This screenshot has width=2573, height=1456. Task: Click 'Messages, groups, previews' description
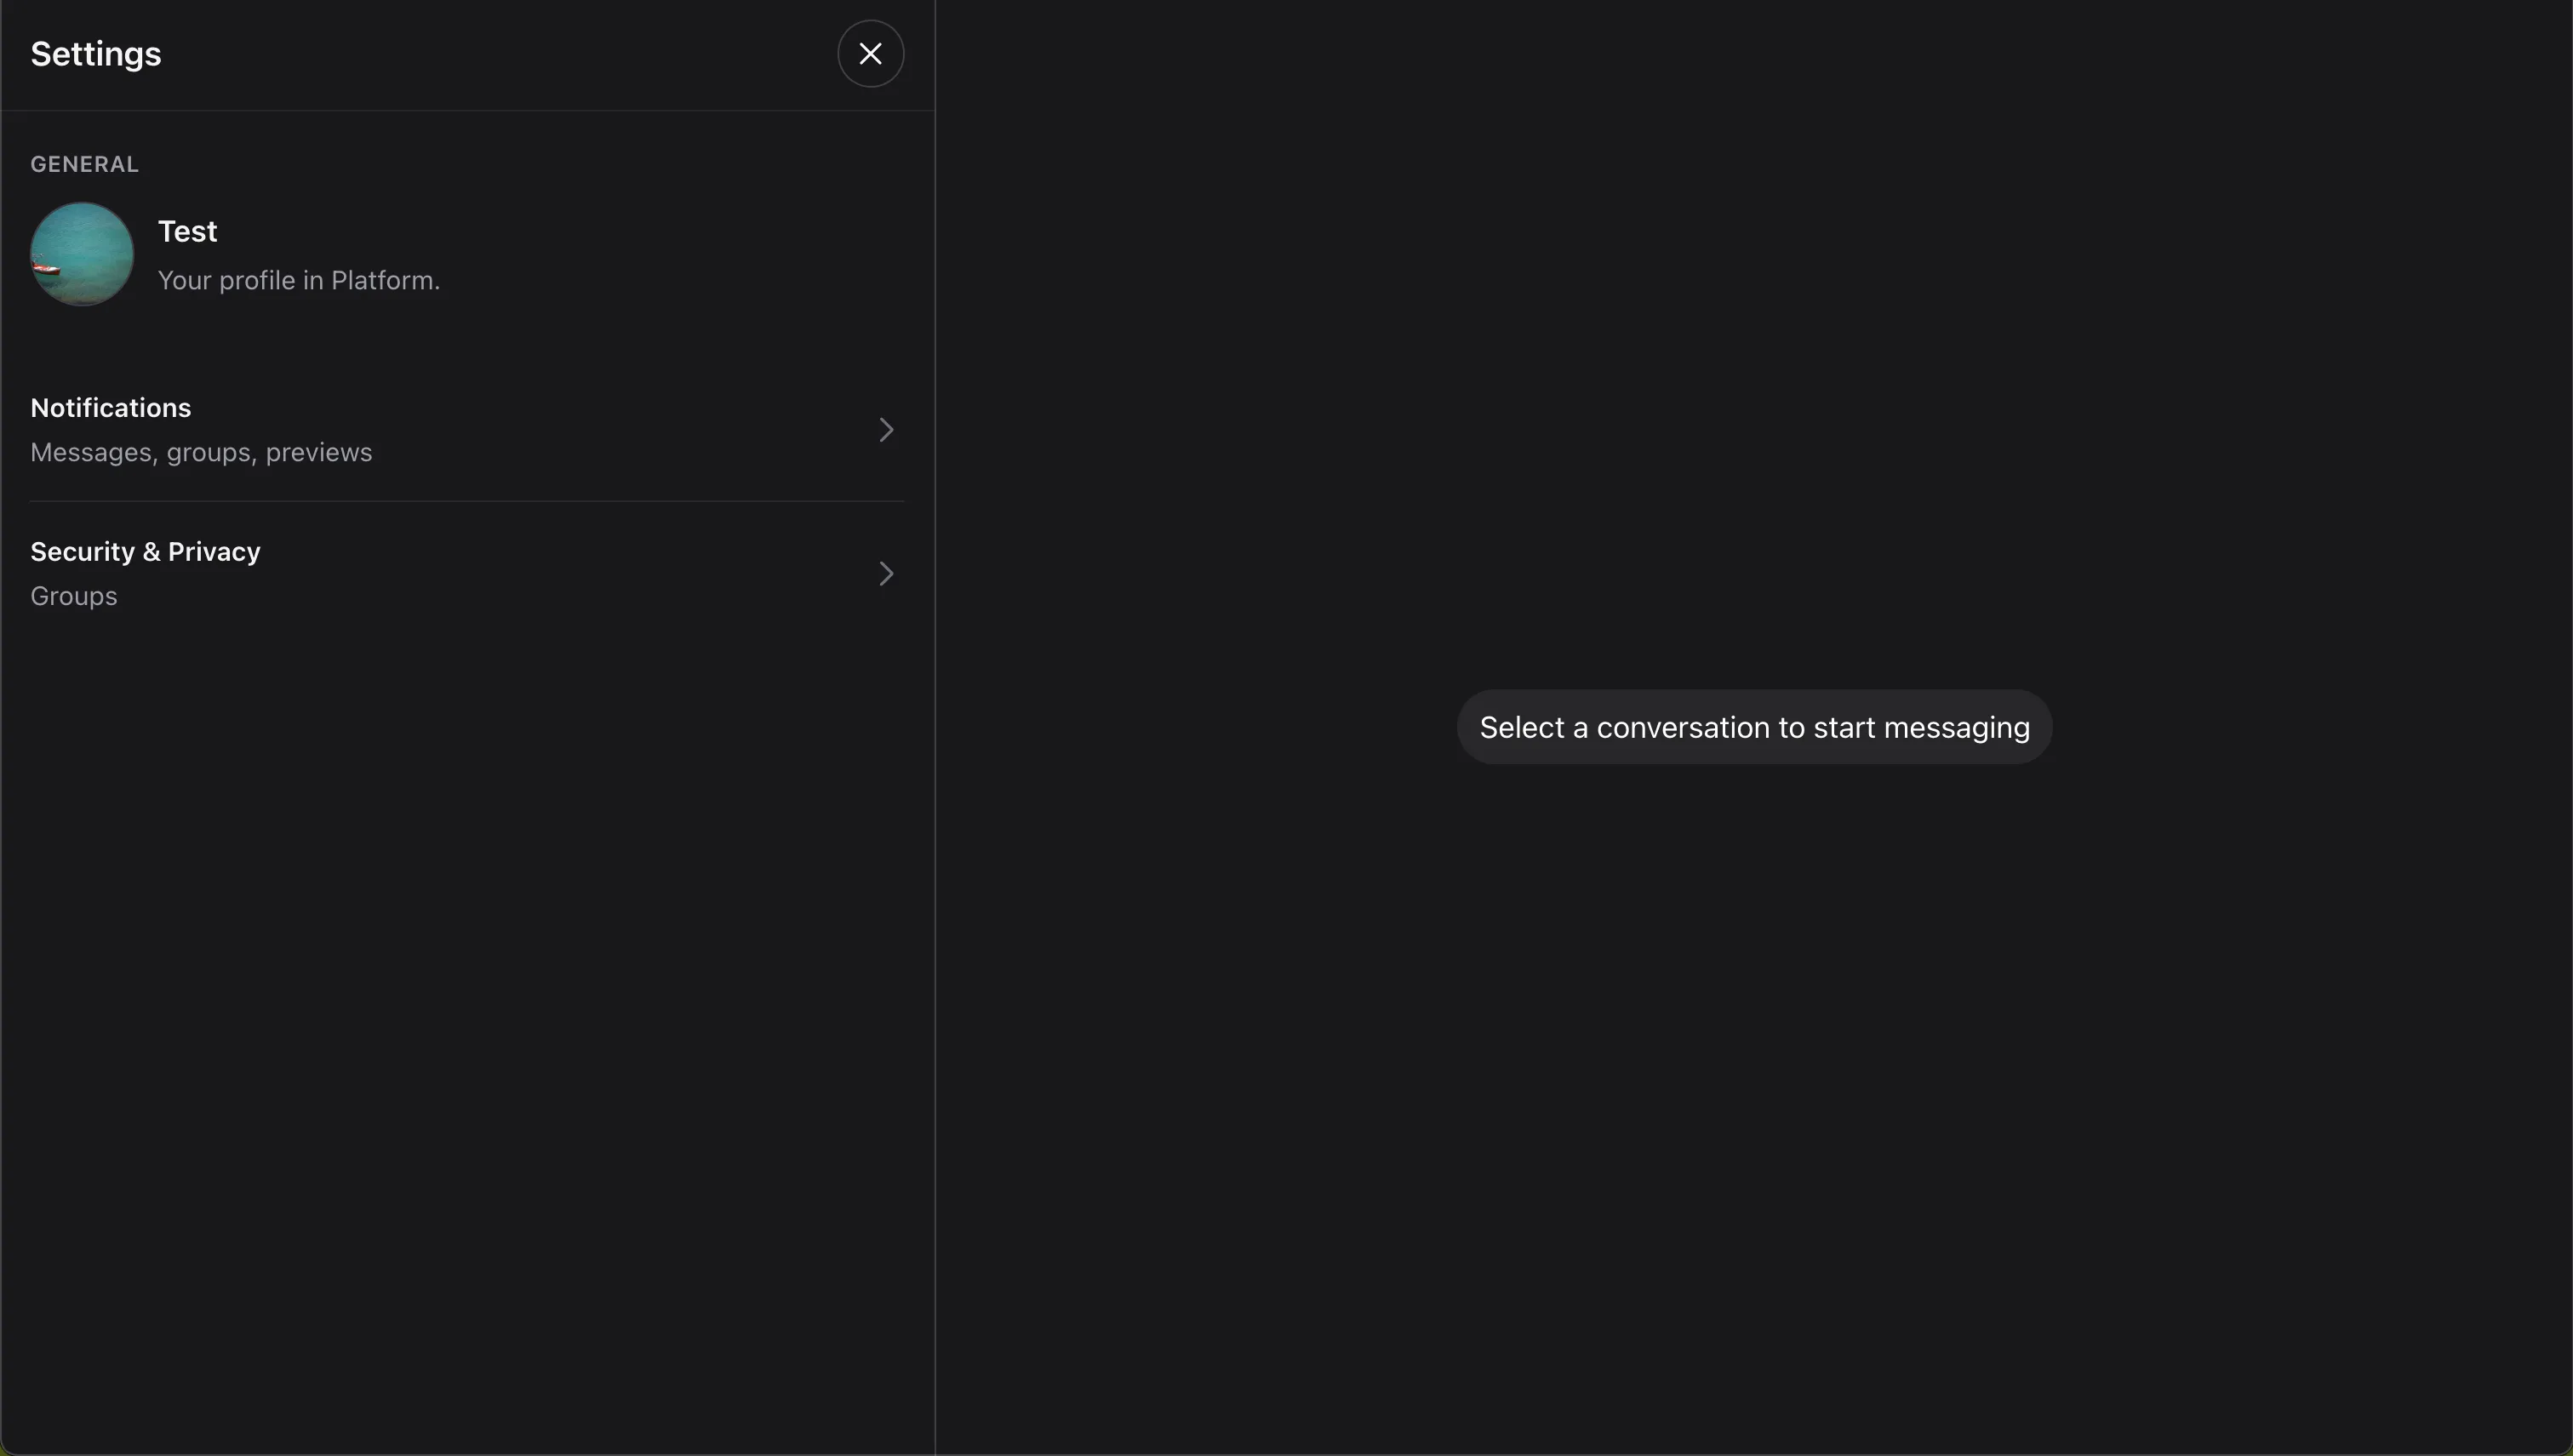(x=201, y=452)
